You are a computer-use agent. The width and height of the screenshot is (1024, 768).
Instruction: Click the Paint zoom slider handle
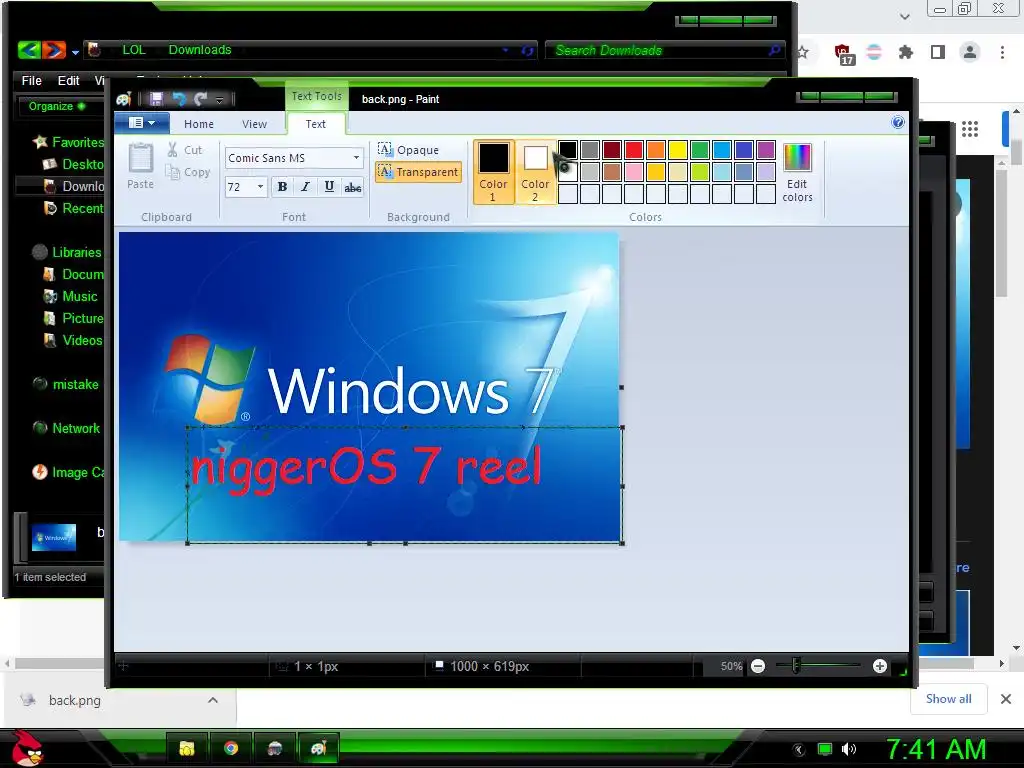pos(795,665)
